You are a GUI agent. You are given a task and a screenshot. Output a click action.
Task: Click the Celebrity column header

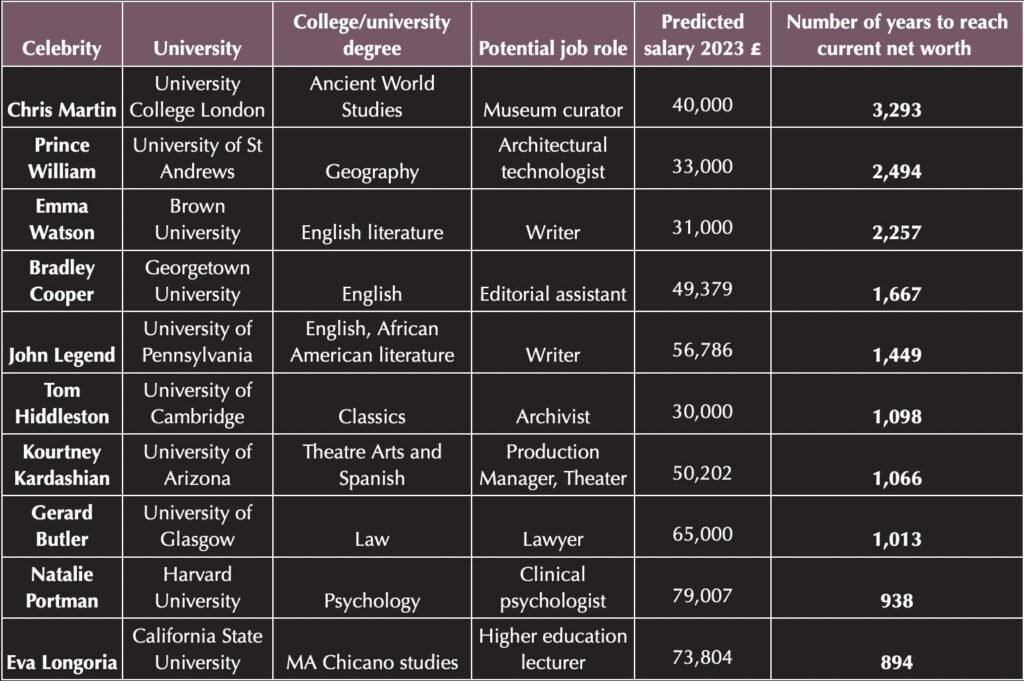(x=63, y=48)
